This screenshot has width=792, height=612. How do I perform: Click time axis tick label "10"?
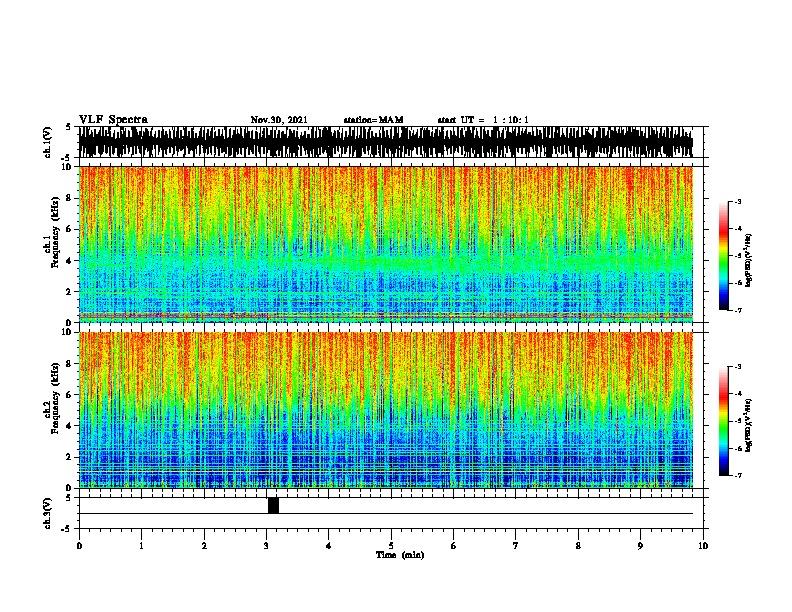click(703, 546)
